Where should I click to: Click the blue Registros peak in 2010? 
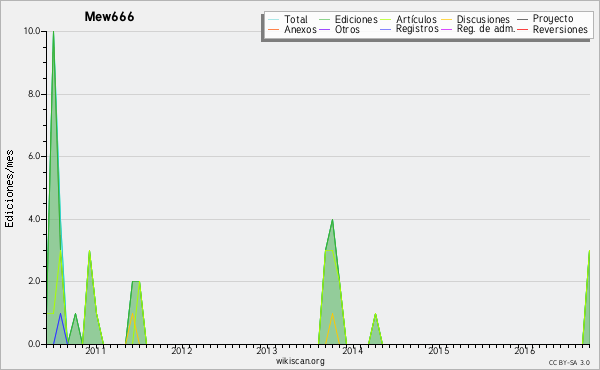[60, 315]
